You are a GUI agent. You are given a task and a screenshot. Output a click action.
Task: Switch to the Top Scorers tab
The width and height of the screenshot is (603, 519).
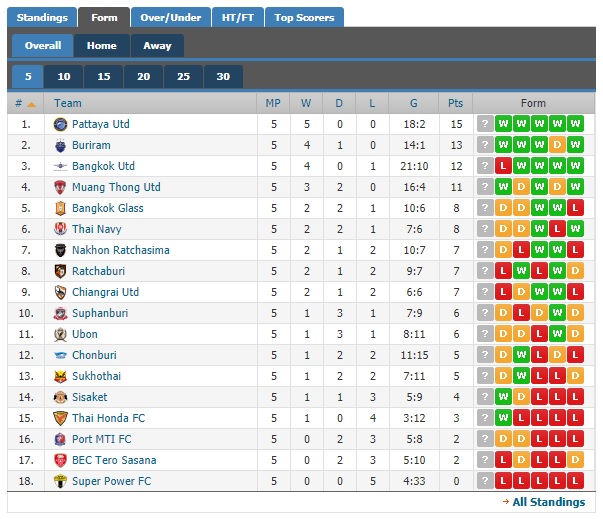pos(304,18)
